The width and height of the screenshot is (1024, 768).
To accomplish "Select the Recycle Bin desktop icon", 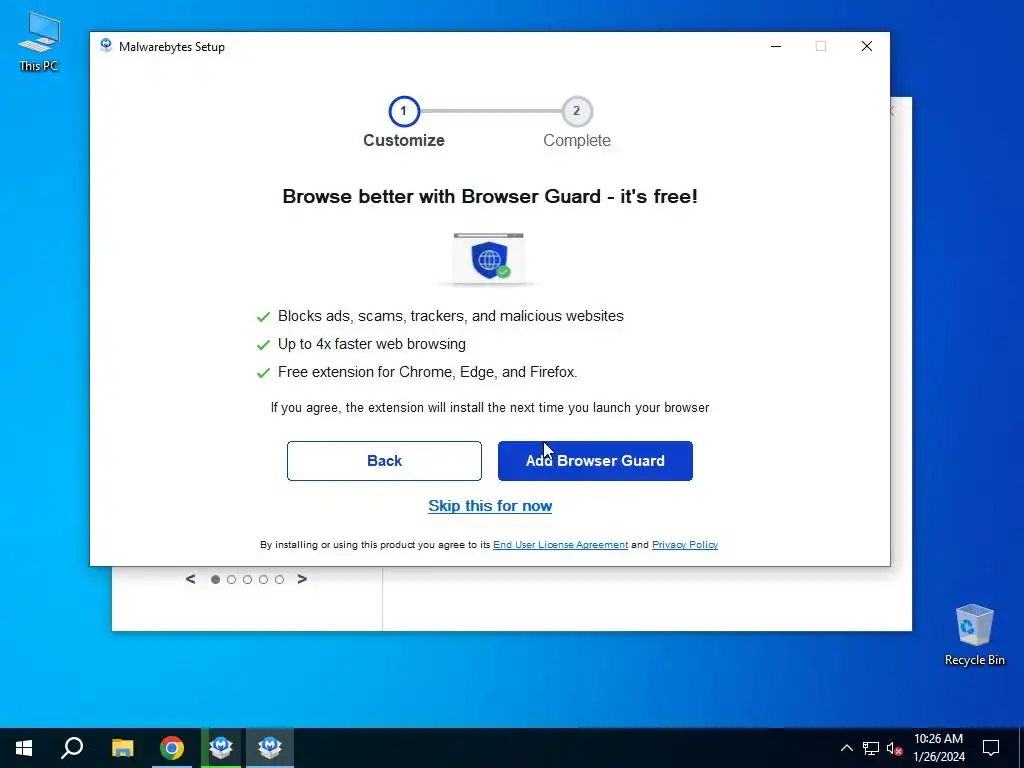I will pos(974,635).
